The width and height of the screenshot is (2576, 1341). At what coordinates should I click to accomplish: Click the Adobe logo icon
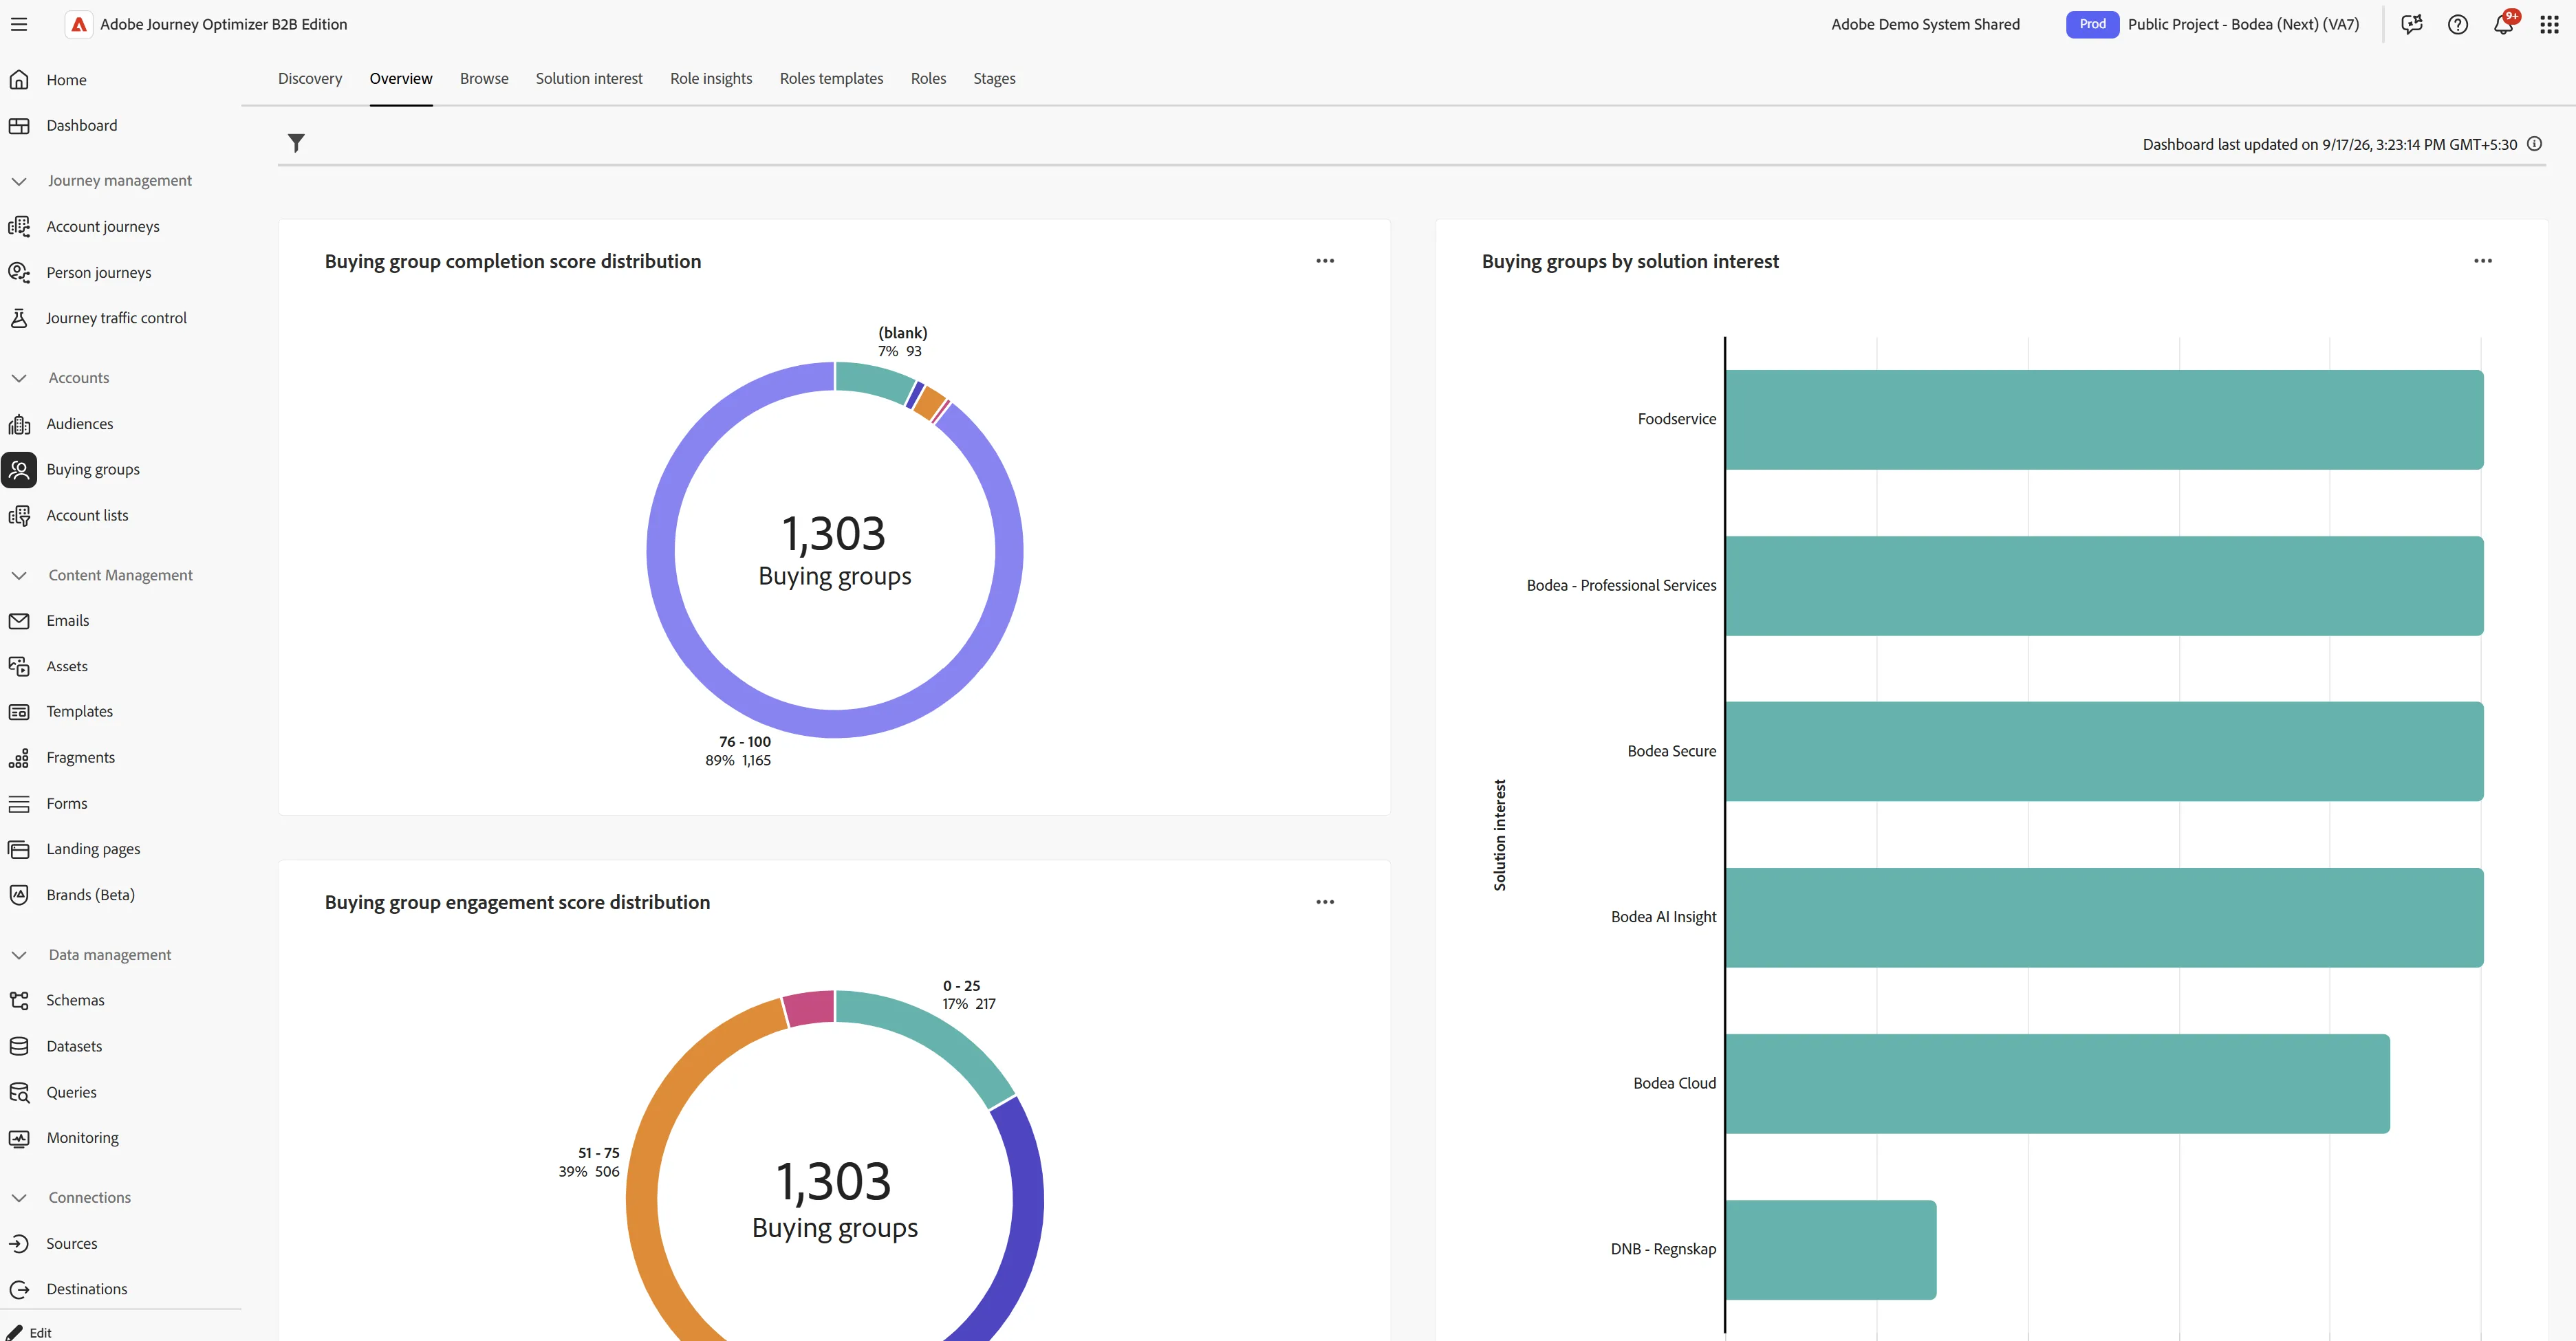78,24
